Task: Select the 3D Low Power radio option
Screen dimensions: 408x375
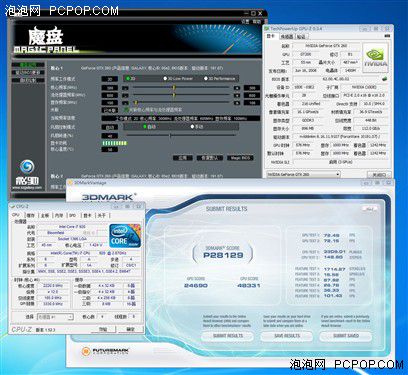Action: 178,79
